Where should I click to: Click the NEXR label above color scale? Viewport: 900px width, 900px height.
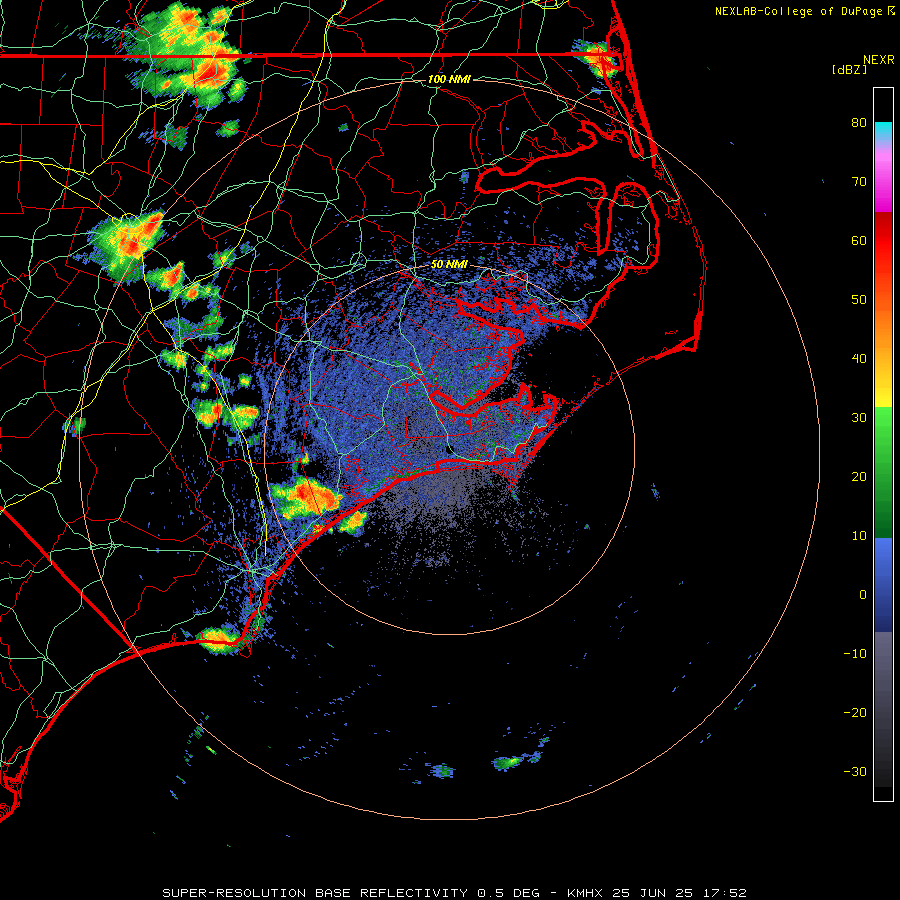point(879,60)
